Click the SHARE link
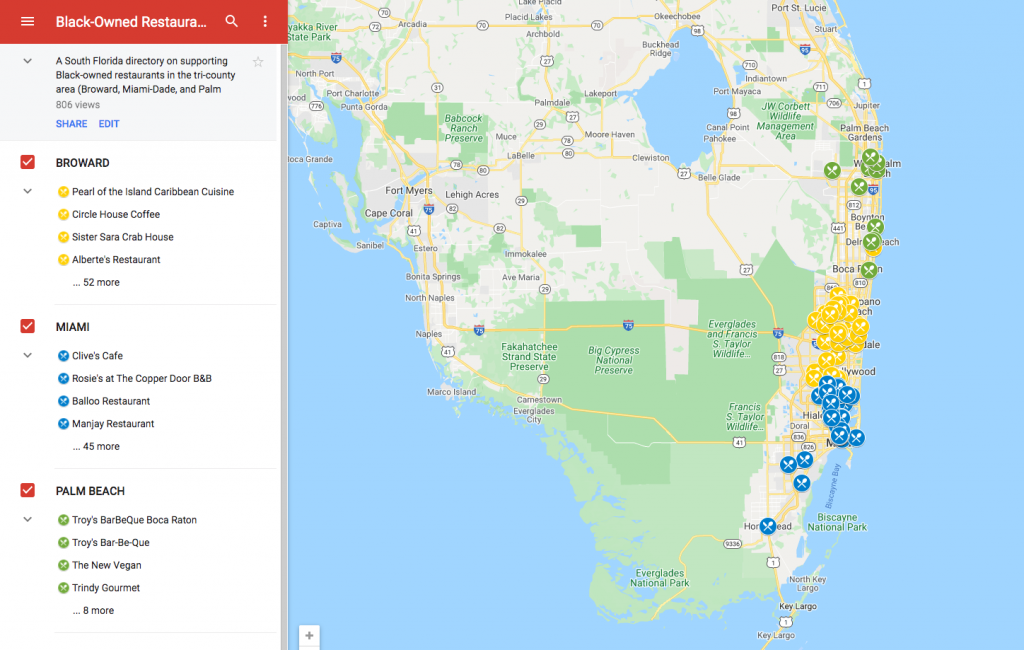This screenshot has height=650, width=1024. [x=71, y=123]
